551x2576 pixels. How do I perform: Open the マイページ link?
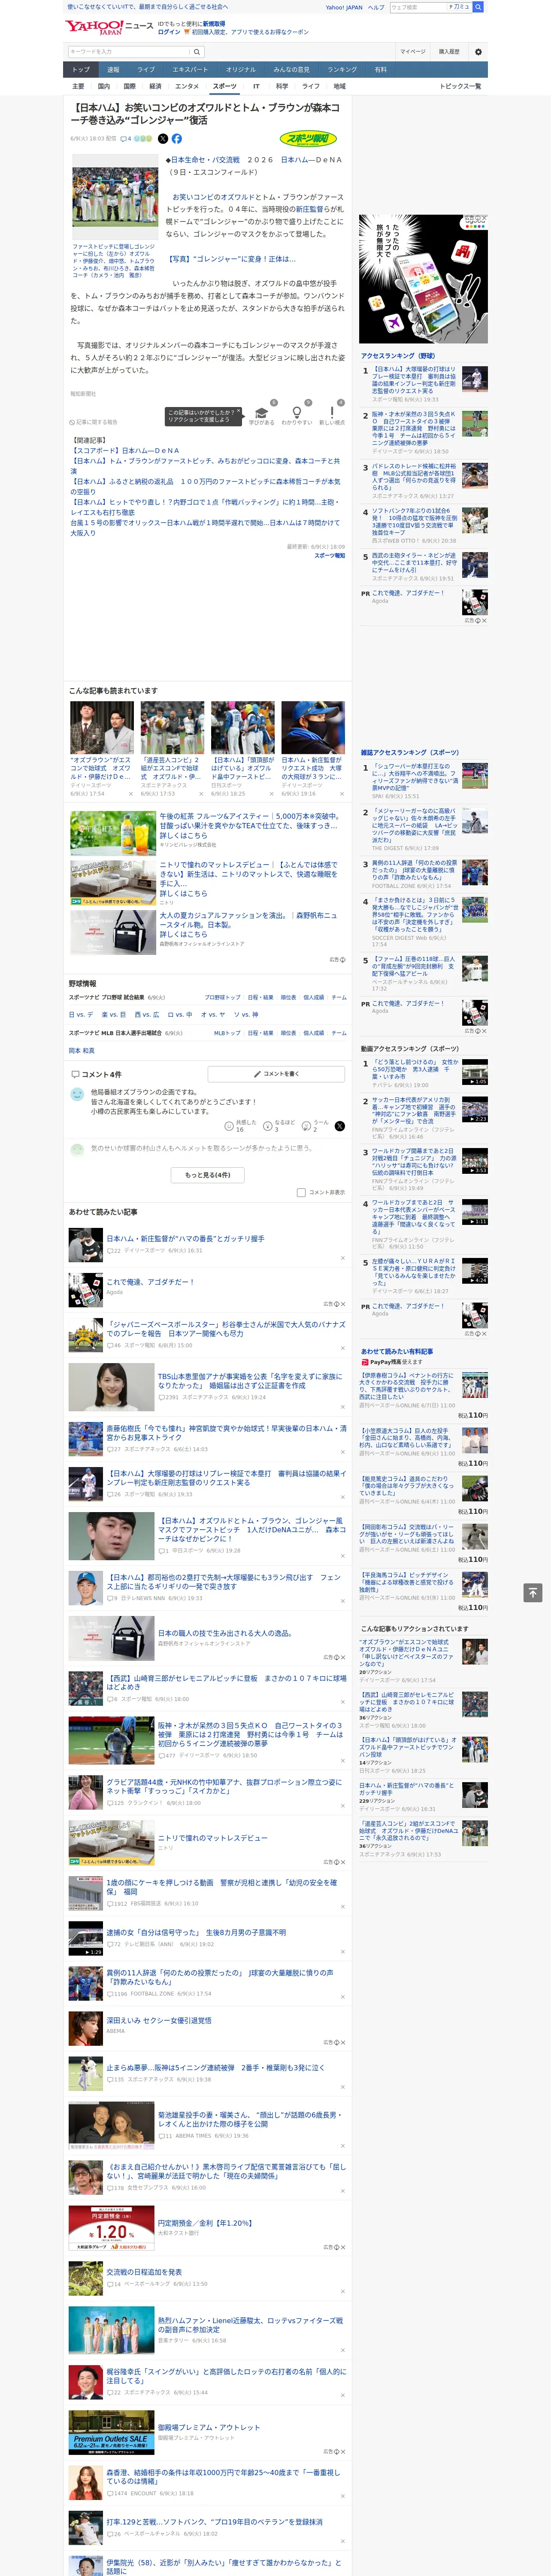click(412, 52)
